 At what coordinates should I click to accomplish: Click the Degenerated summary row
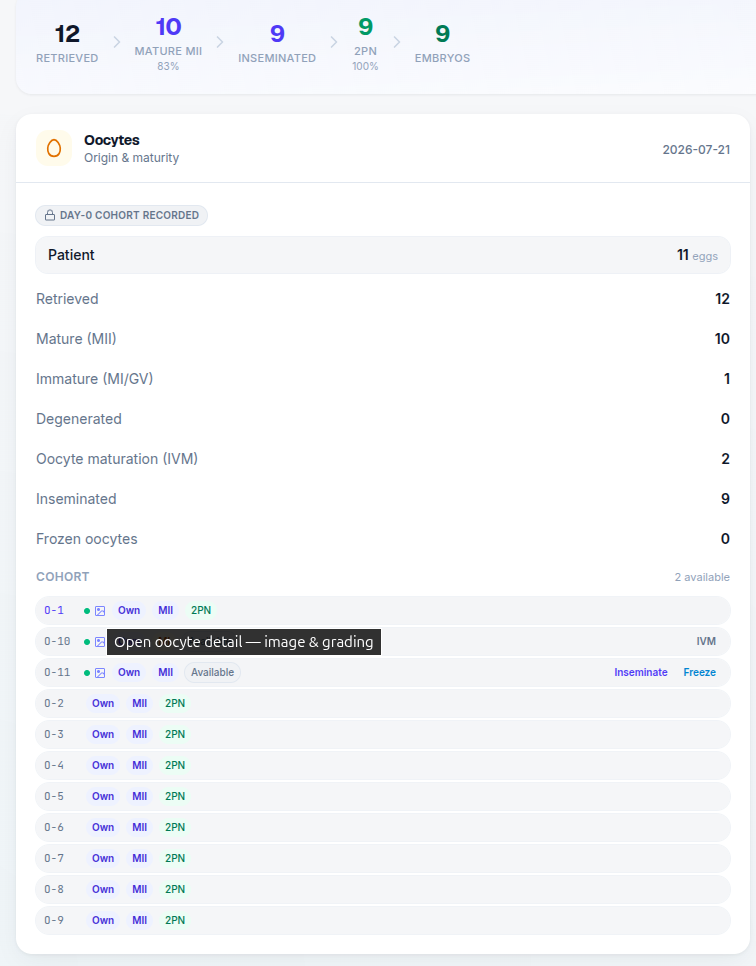[383, 419]
